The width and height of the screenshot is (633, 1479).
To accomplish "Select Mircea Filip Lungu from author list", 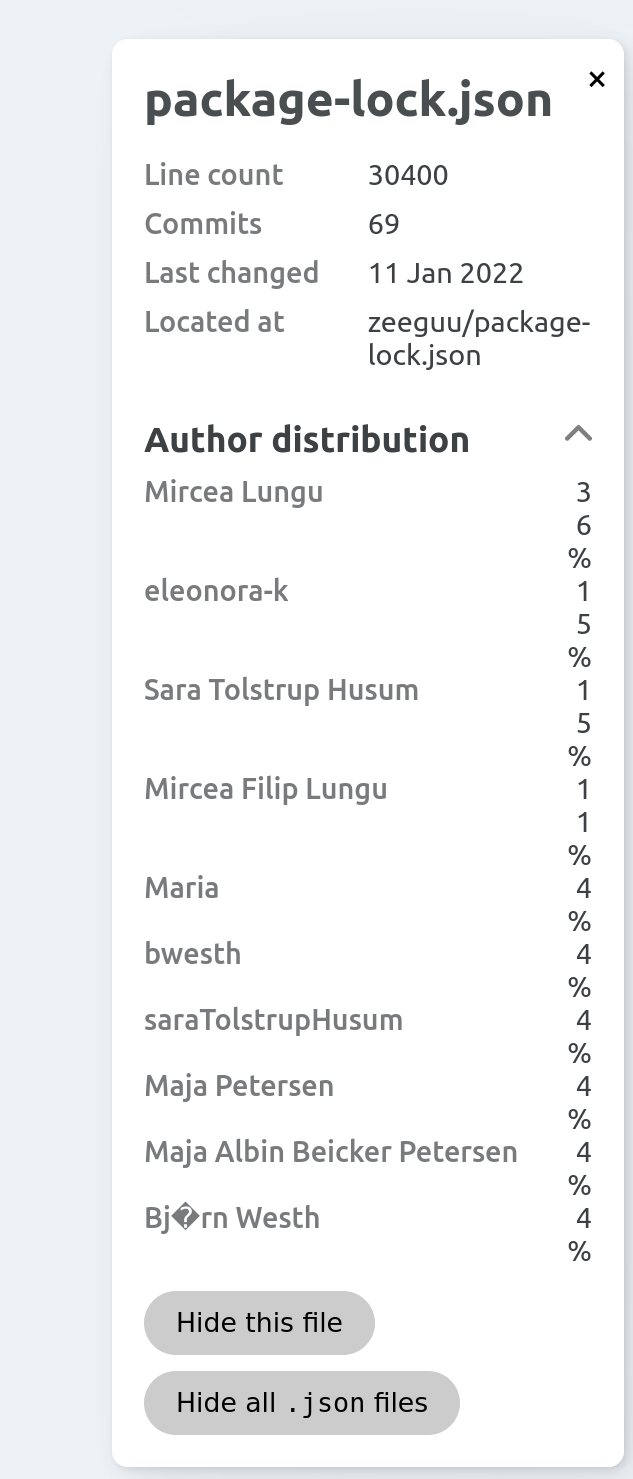I will click(266, 788).
